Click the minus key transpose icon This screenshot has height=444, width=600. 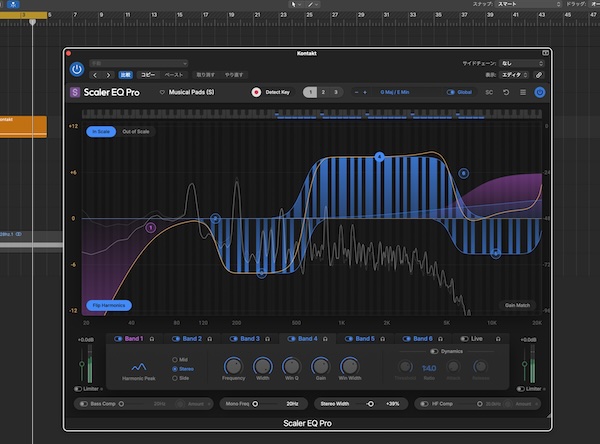click(357, 92)
